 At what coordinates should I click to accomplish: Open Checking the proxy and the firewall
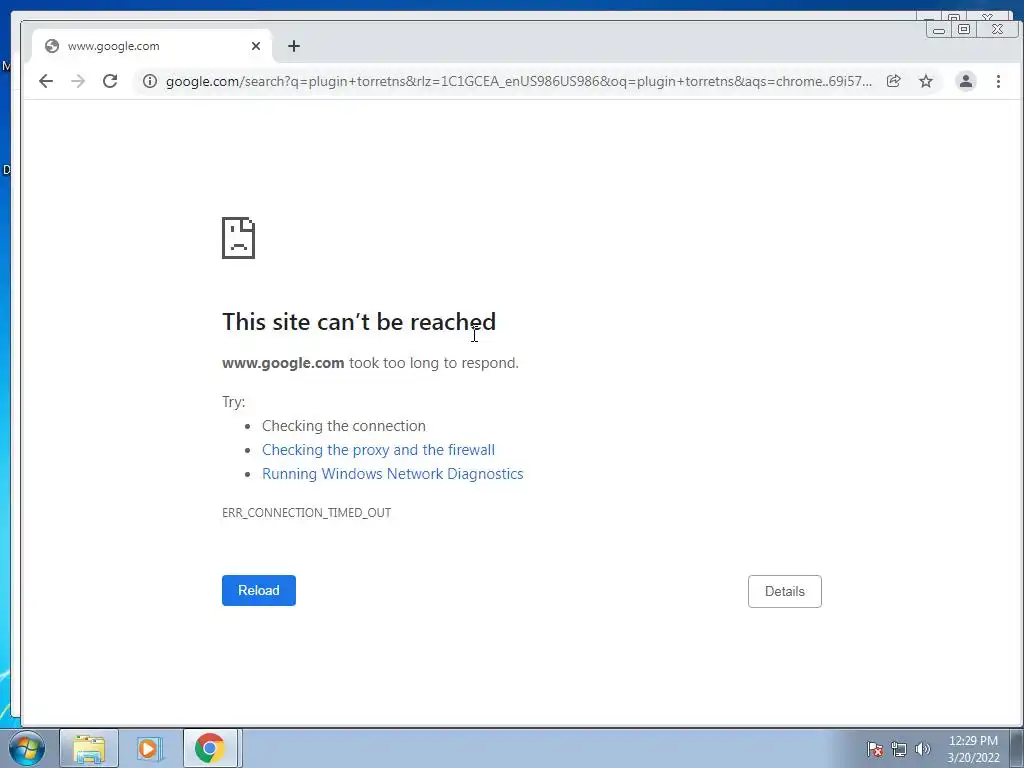click(x=378, y=450)
